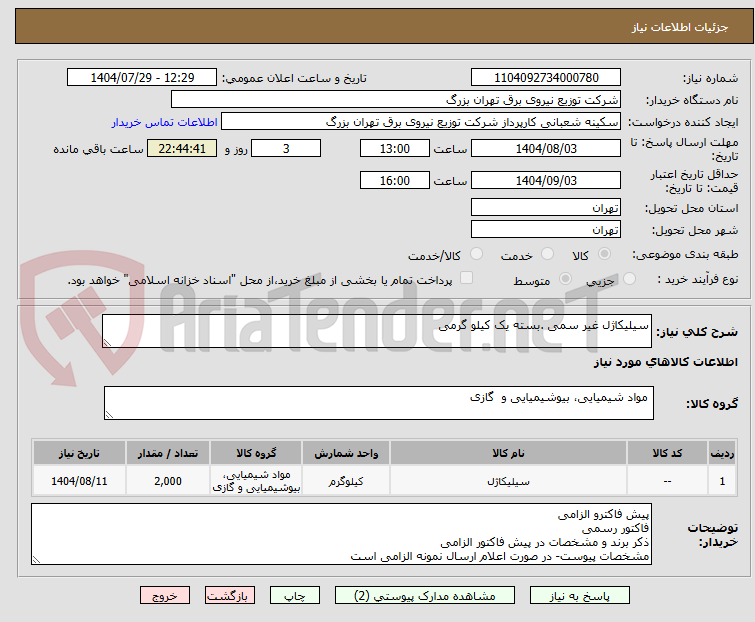Click the نام کالا column header

coord(508,453)
